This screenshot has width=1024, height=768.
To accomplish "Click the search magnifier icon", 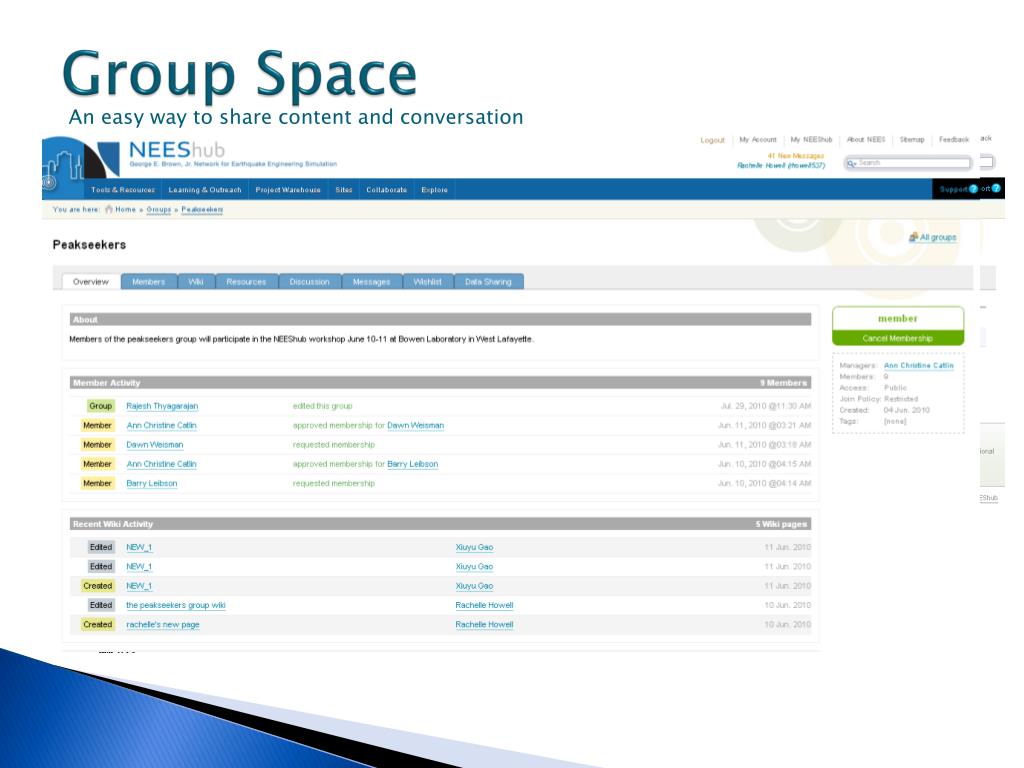I will pos(852,163).
